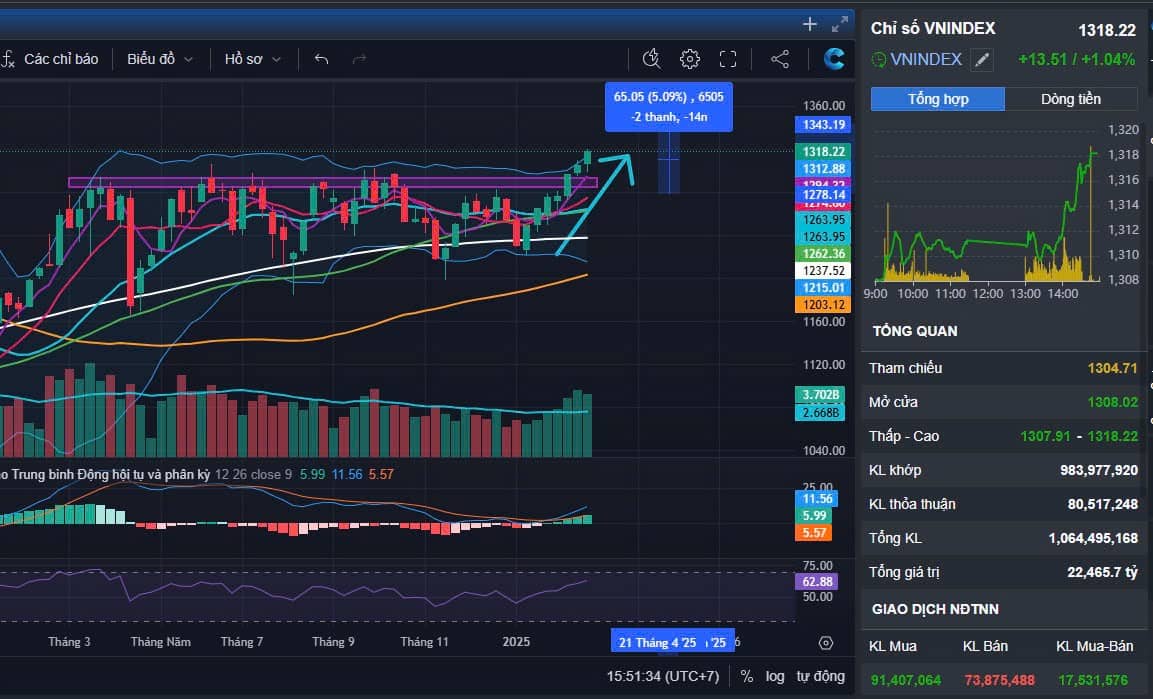Expand the chart panel with arrows icon
The image size is (1153, 699).
click(840, 25)
